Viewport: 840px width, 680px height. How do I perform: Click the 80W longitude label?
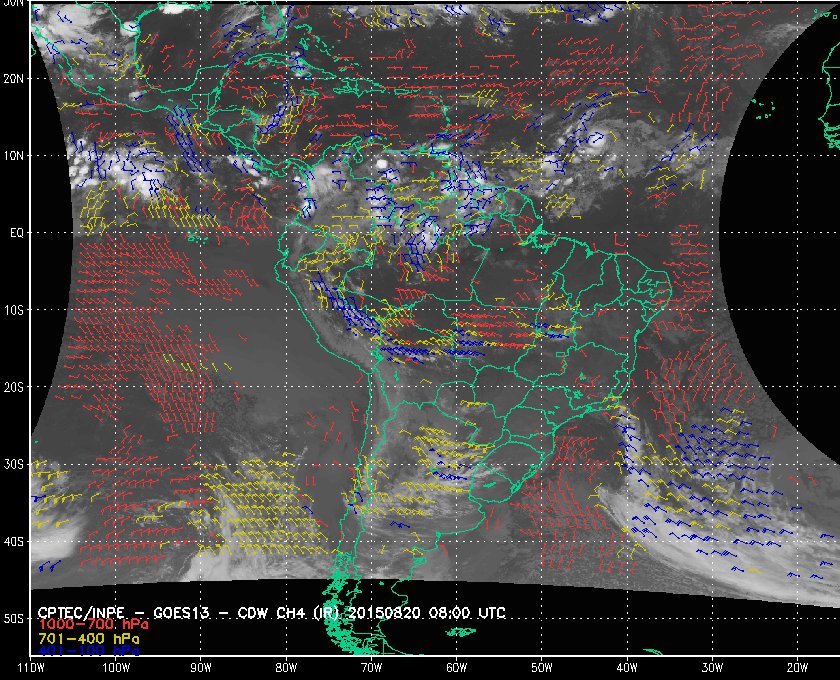[x=286, y=668]
